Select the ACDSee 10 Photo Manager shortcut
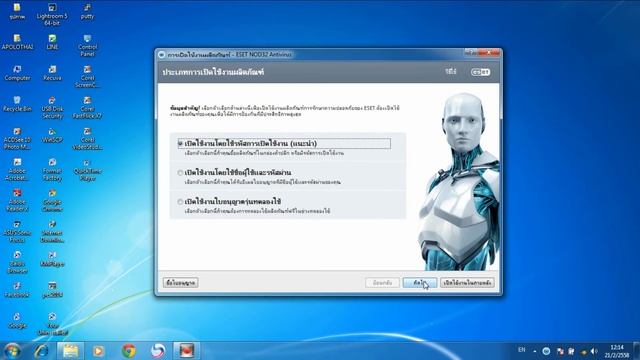640x360 pixels. [17, 139]
